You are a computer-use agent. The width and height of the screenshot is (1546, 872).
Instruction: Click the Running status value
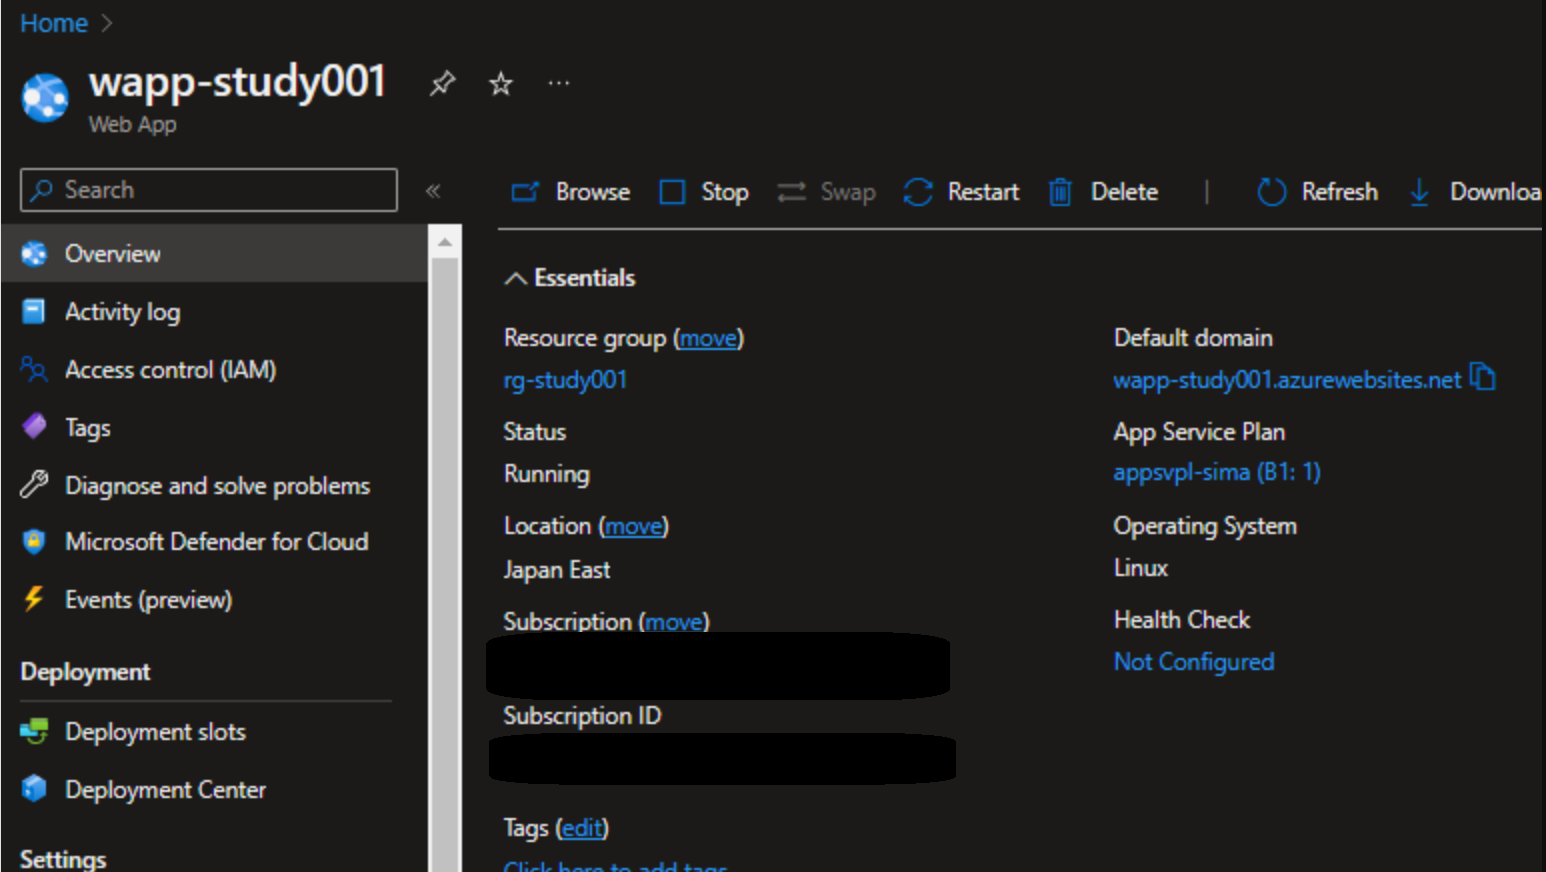(547, 474)
